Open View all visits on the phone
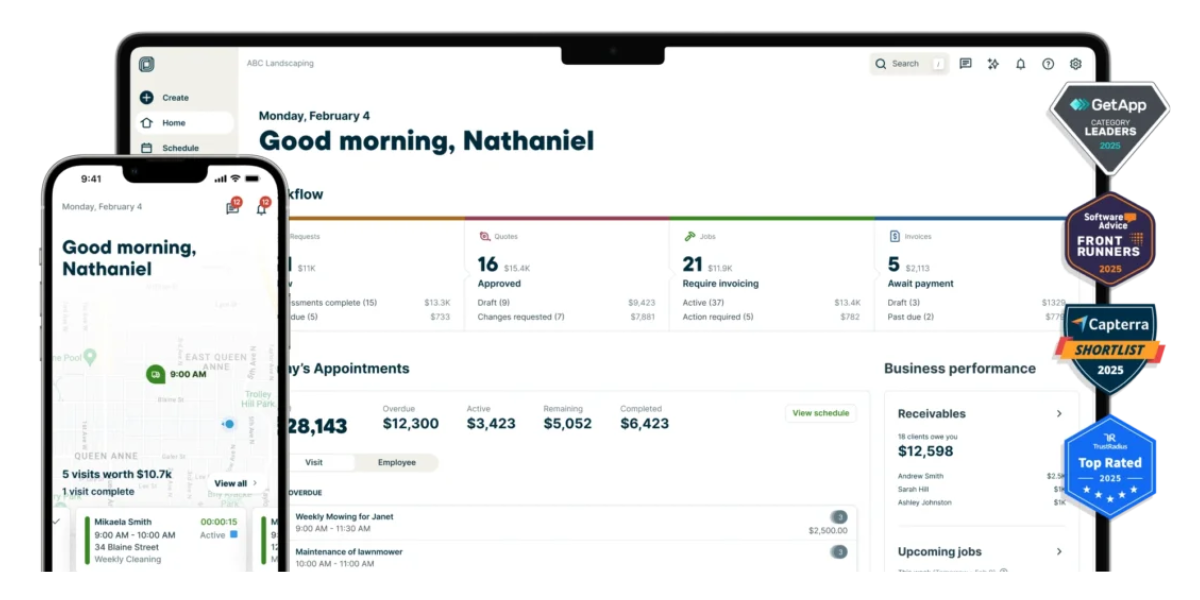Image resolution: width=1200 pixels, height=600 pixels. pyautogui.click(x=234, y=482)
